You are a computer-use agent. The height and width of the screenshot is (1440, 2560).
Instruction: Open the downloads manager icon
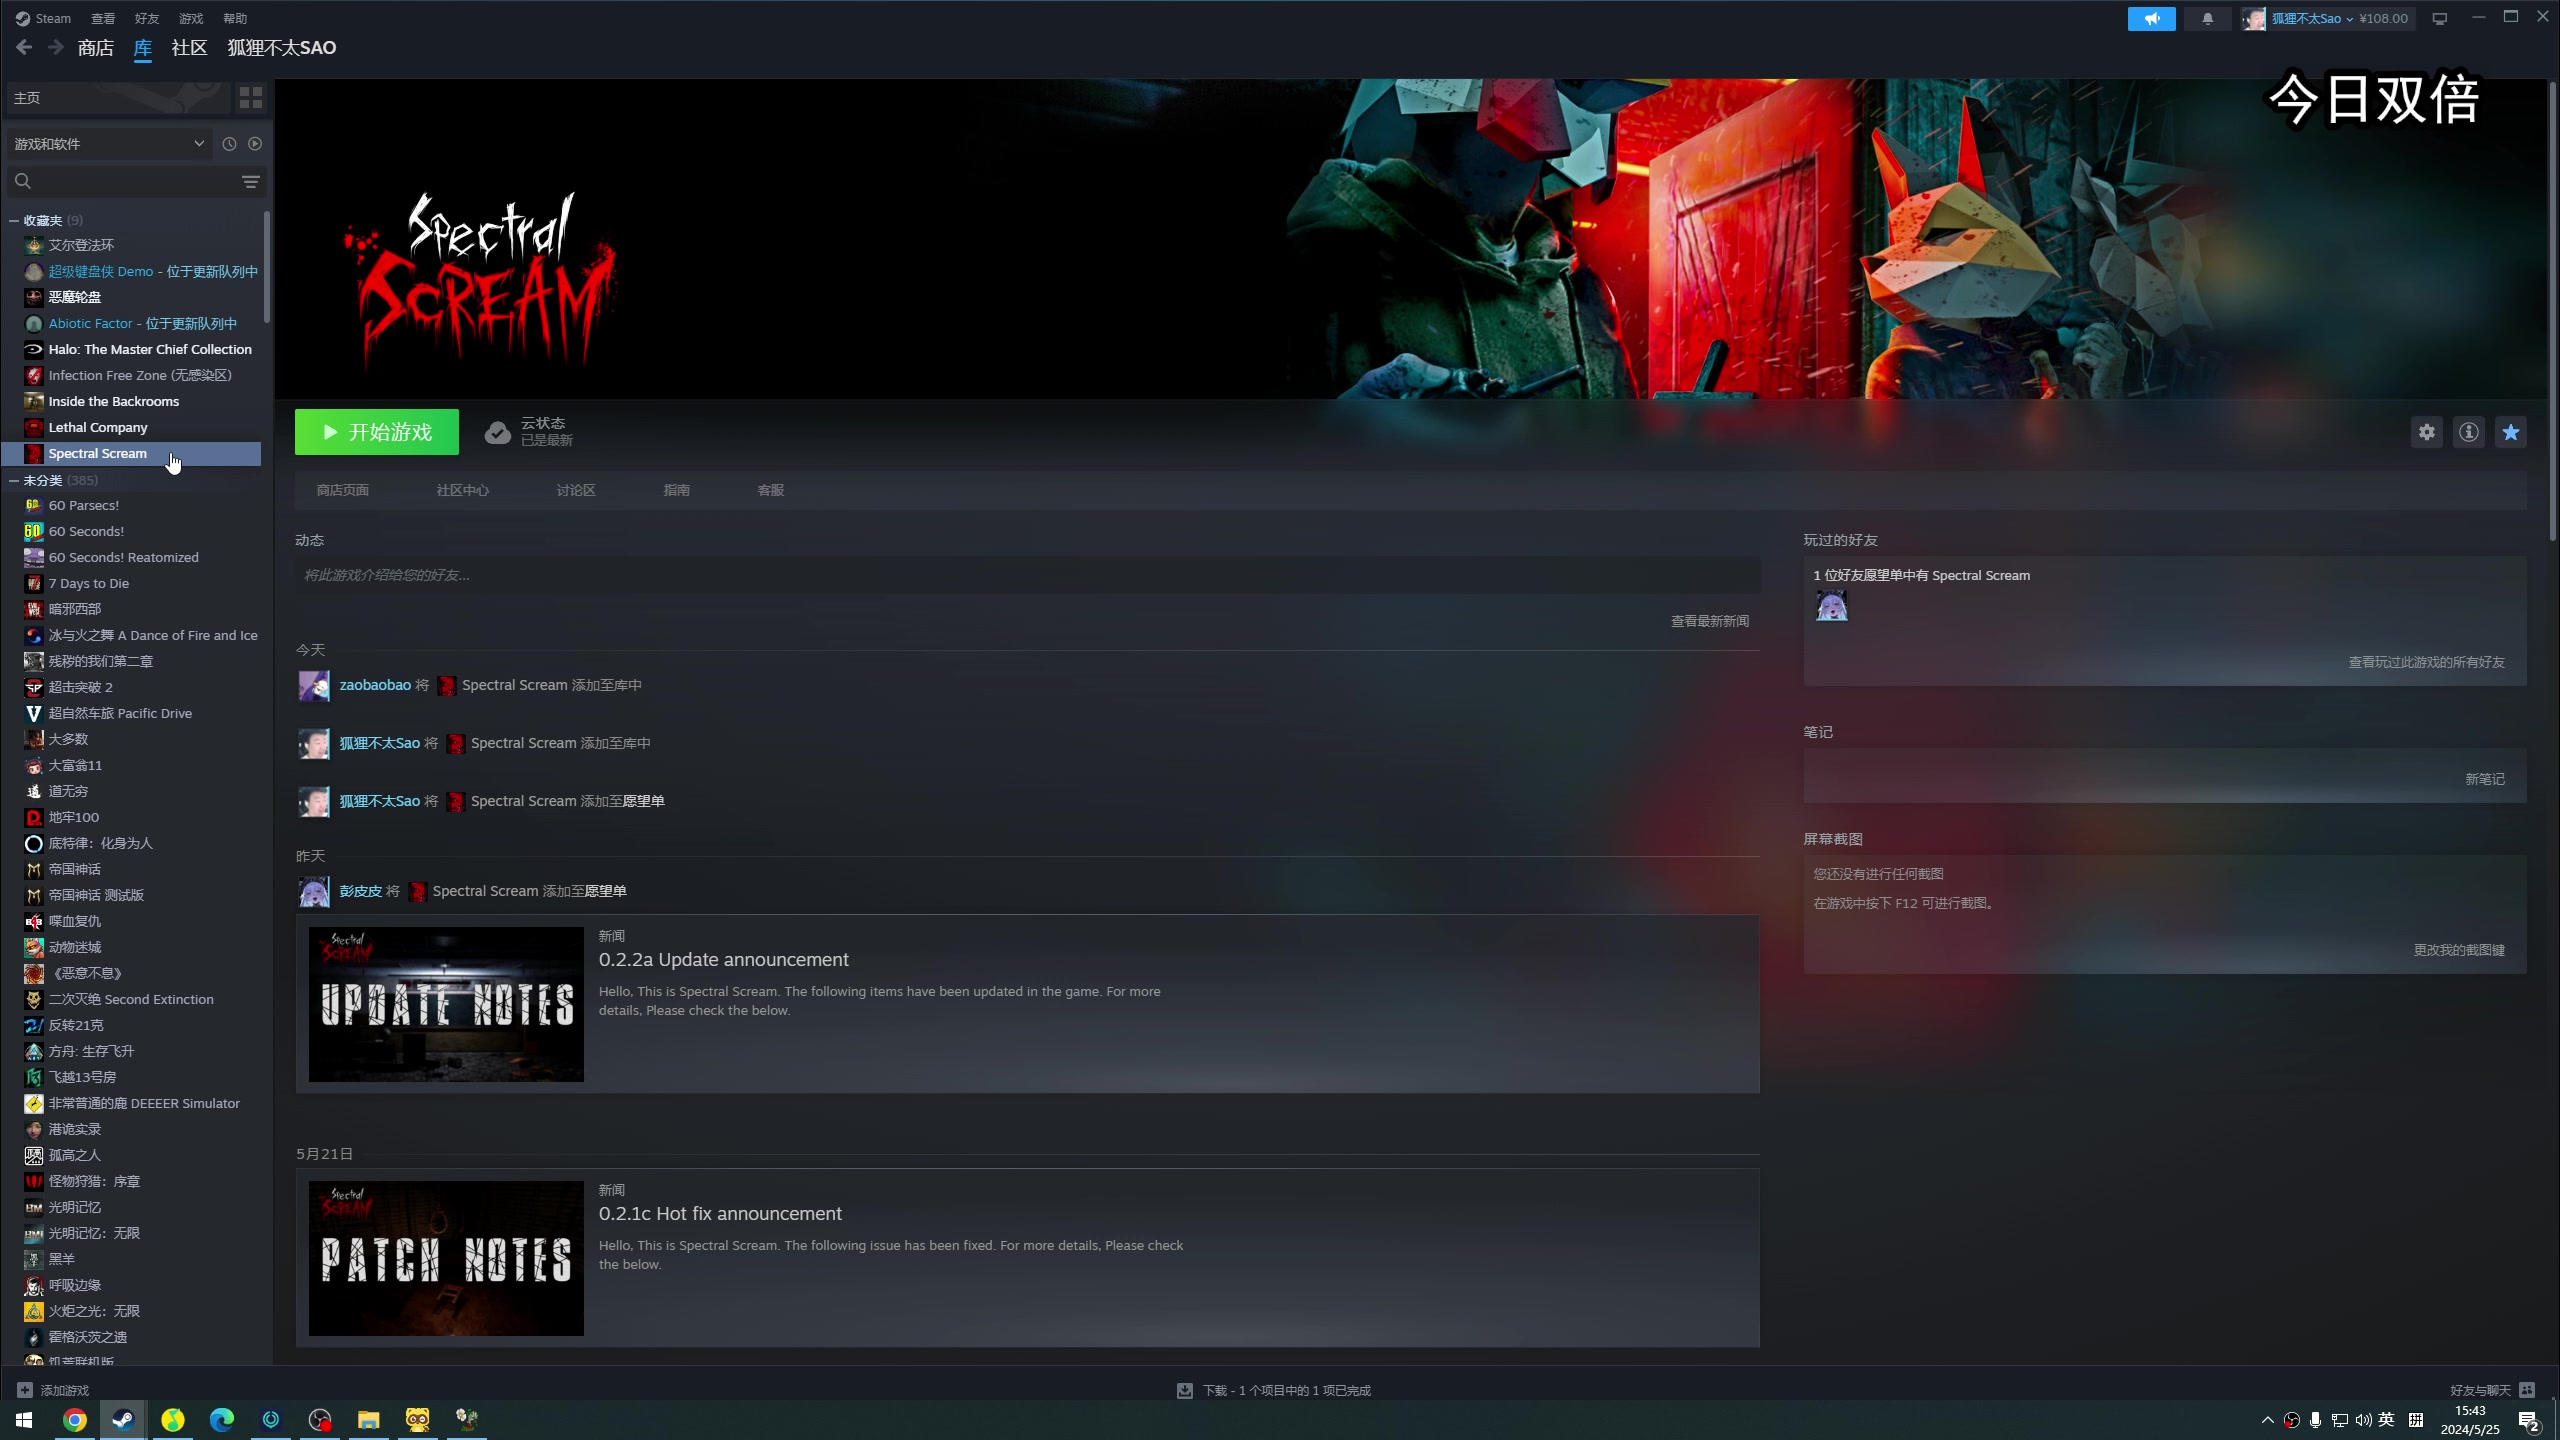pos(1185,1390)
